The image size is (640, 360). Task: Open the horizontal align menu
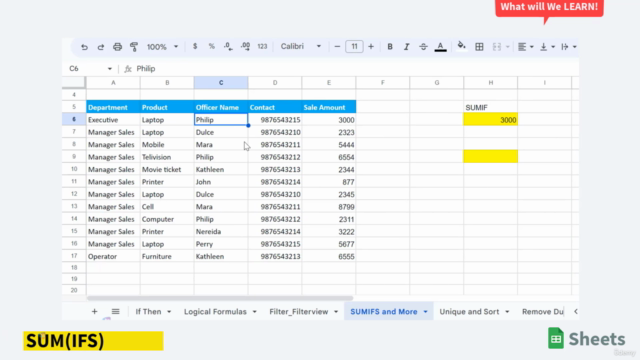tap(525, 47)
